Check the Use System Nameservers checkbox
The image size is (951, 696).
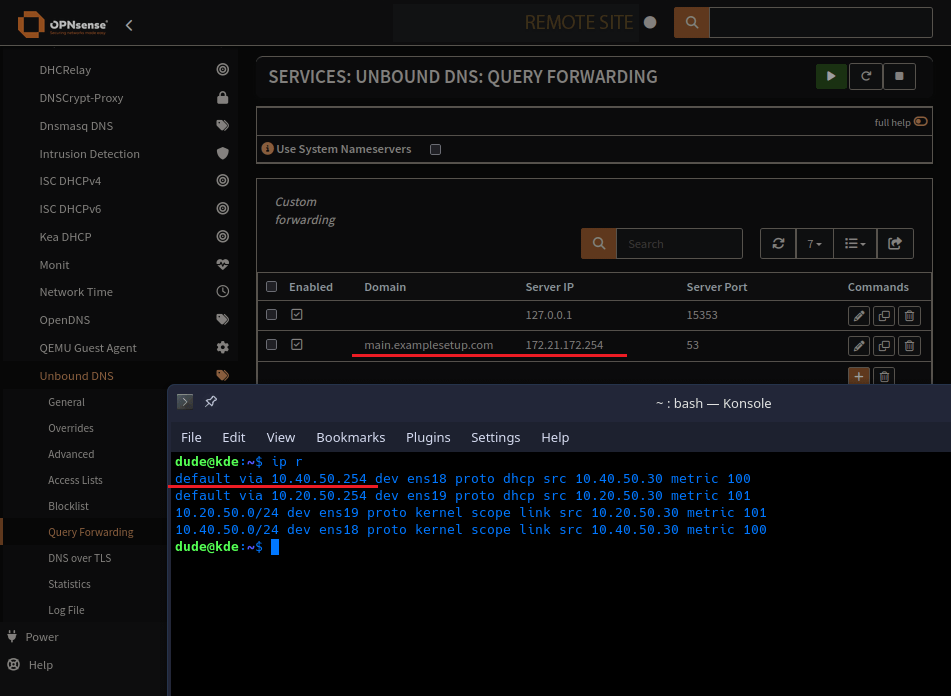coord(435,149)
